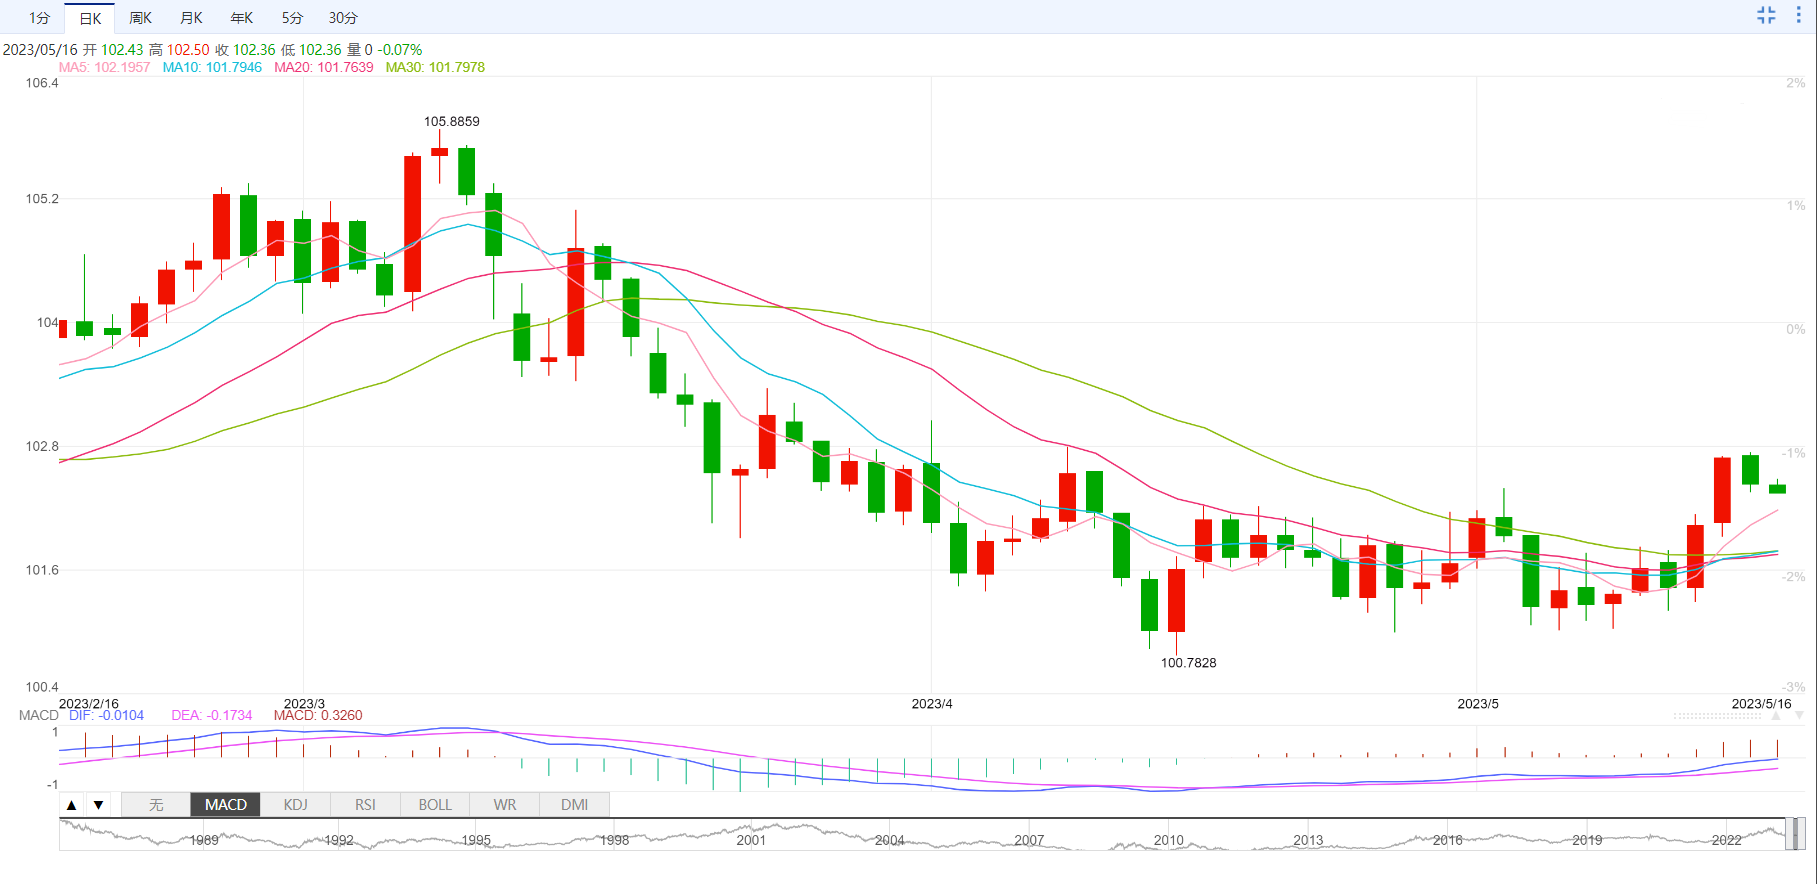Click the MA5: 102.1957 legend label

(104, 67)
